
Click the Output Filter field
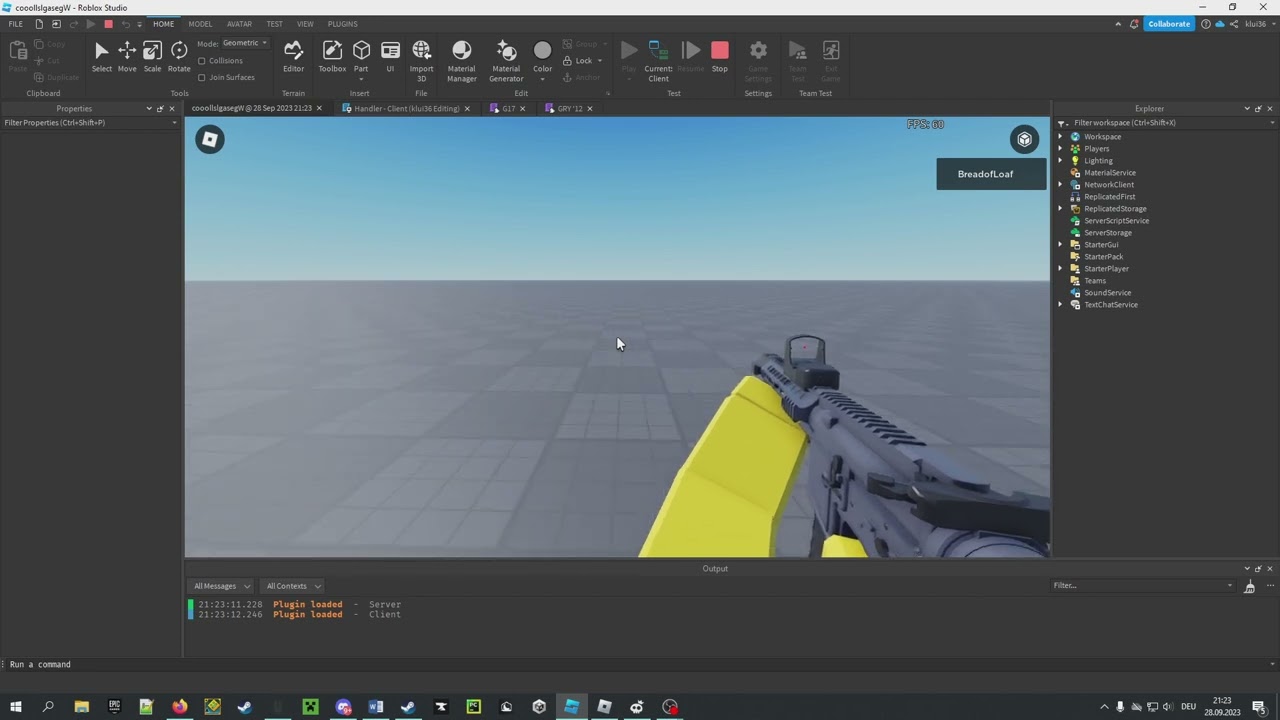[1142, 586]
